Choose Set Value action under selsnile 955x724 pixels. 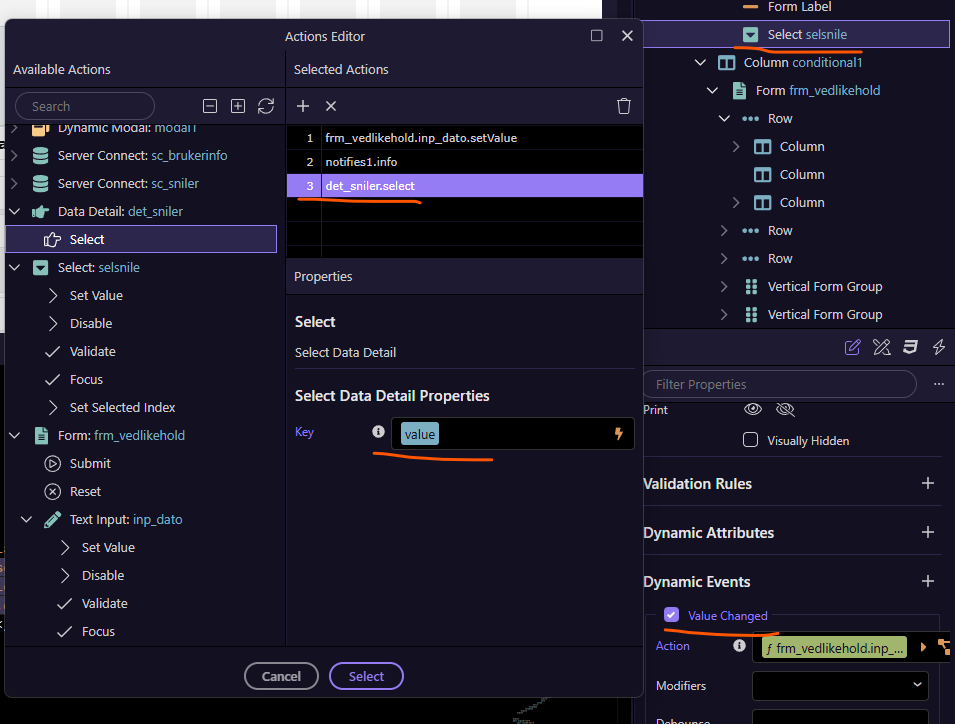click(96, 295)
